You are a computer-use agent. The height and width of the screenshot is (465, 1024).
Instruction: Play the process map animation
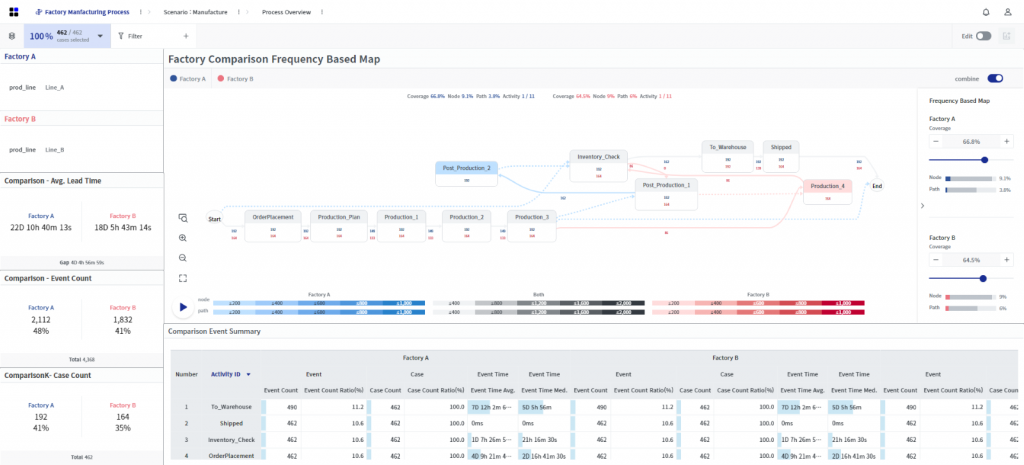click(x=183, y=307)
